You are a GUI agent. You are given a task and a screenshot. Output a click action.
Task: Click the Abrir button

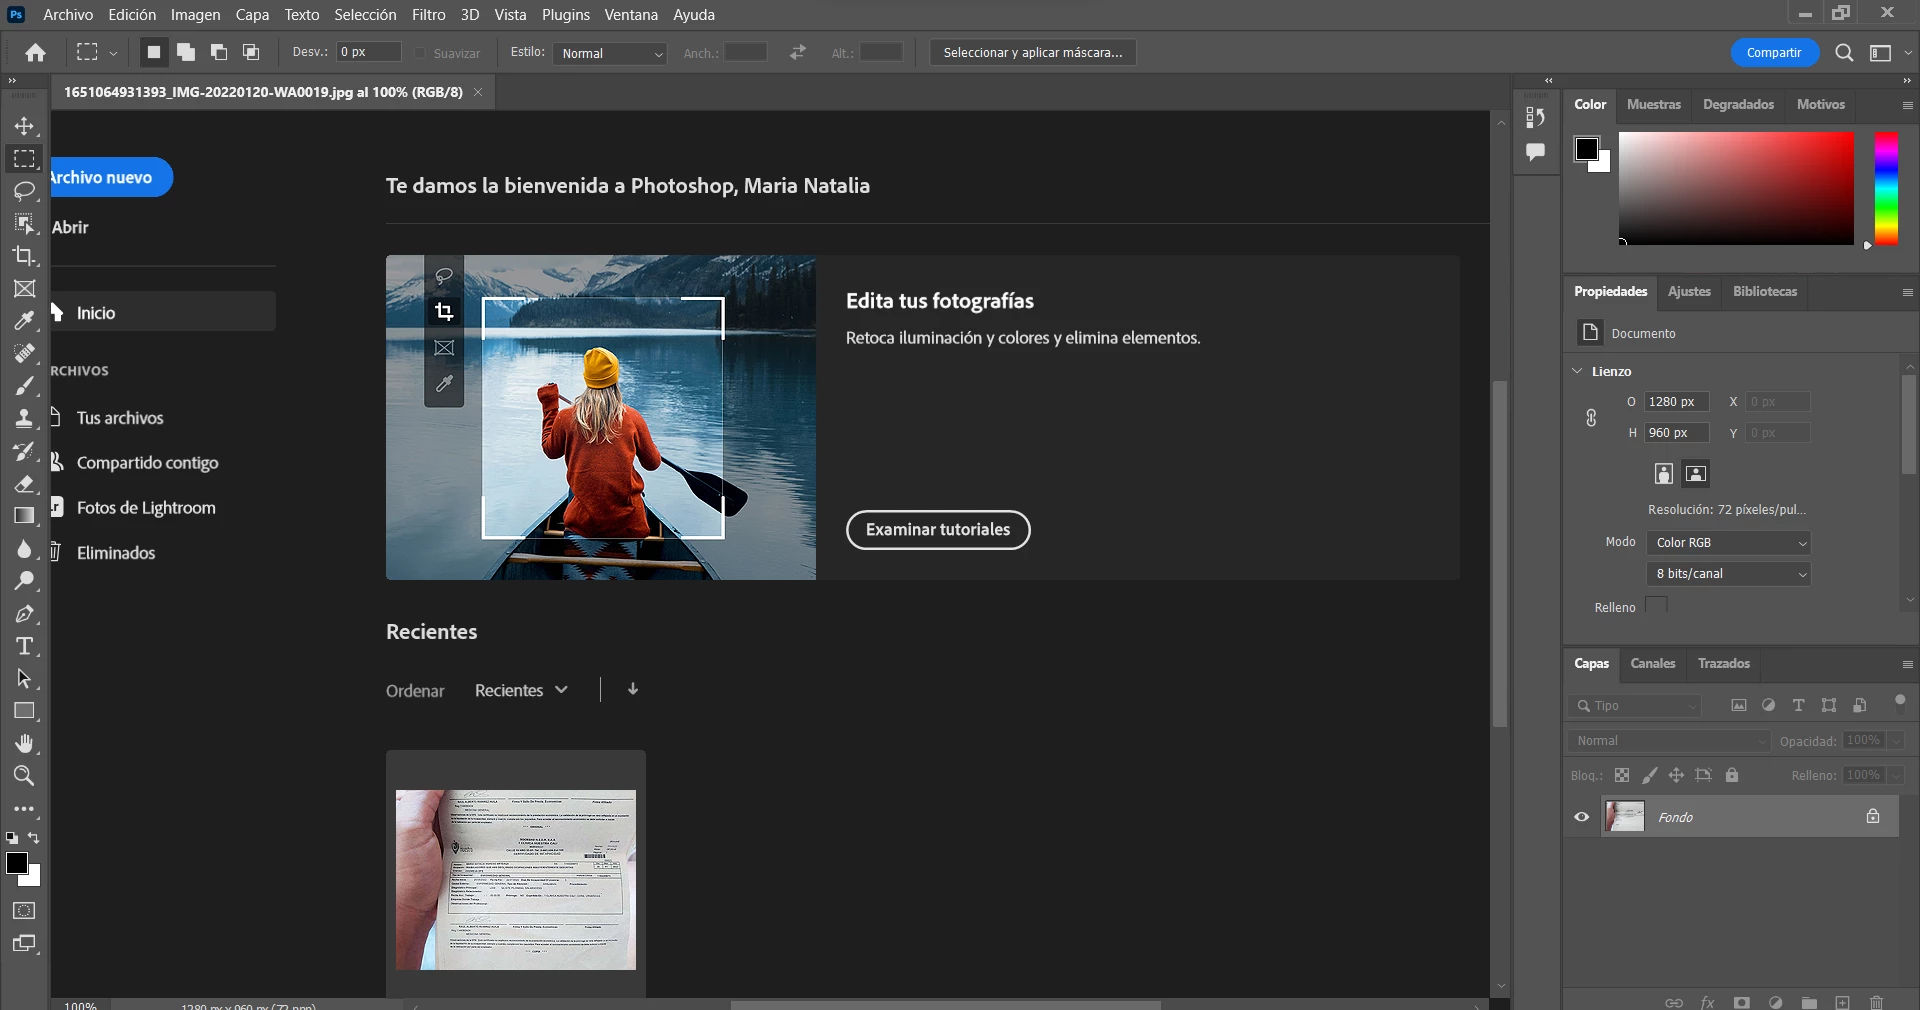point(70,228)
